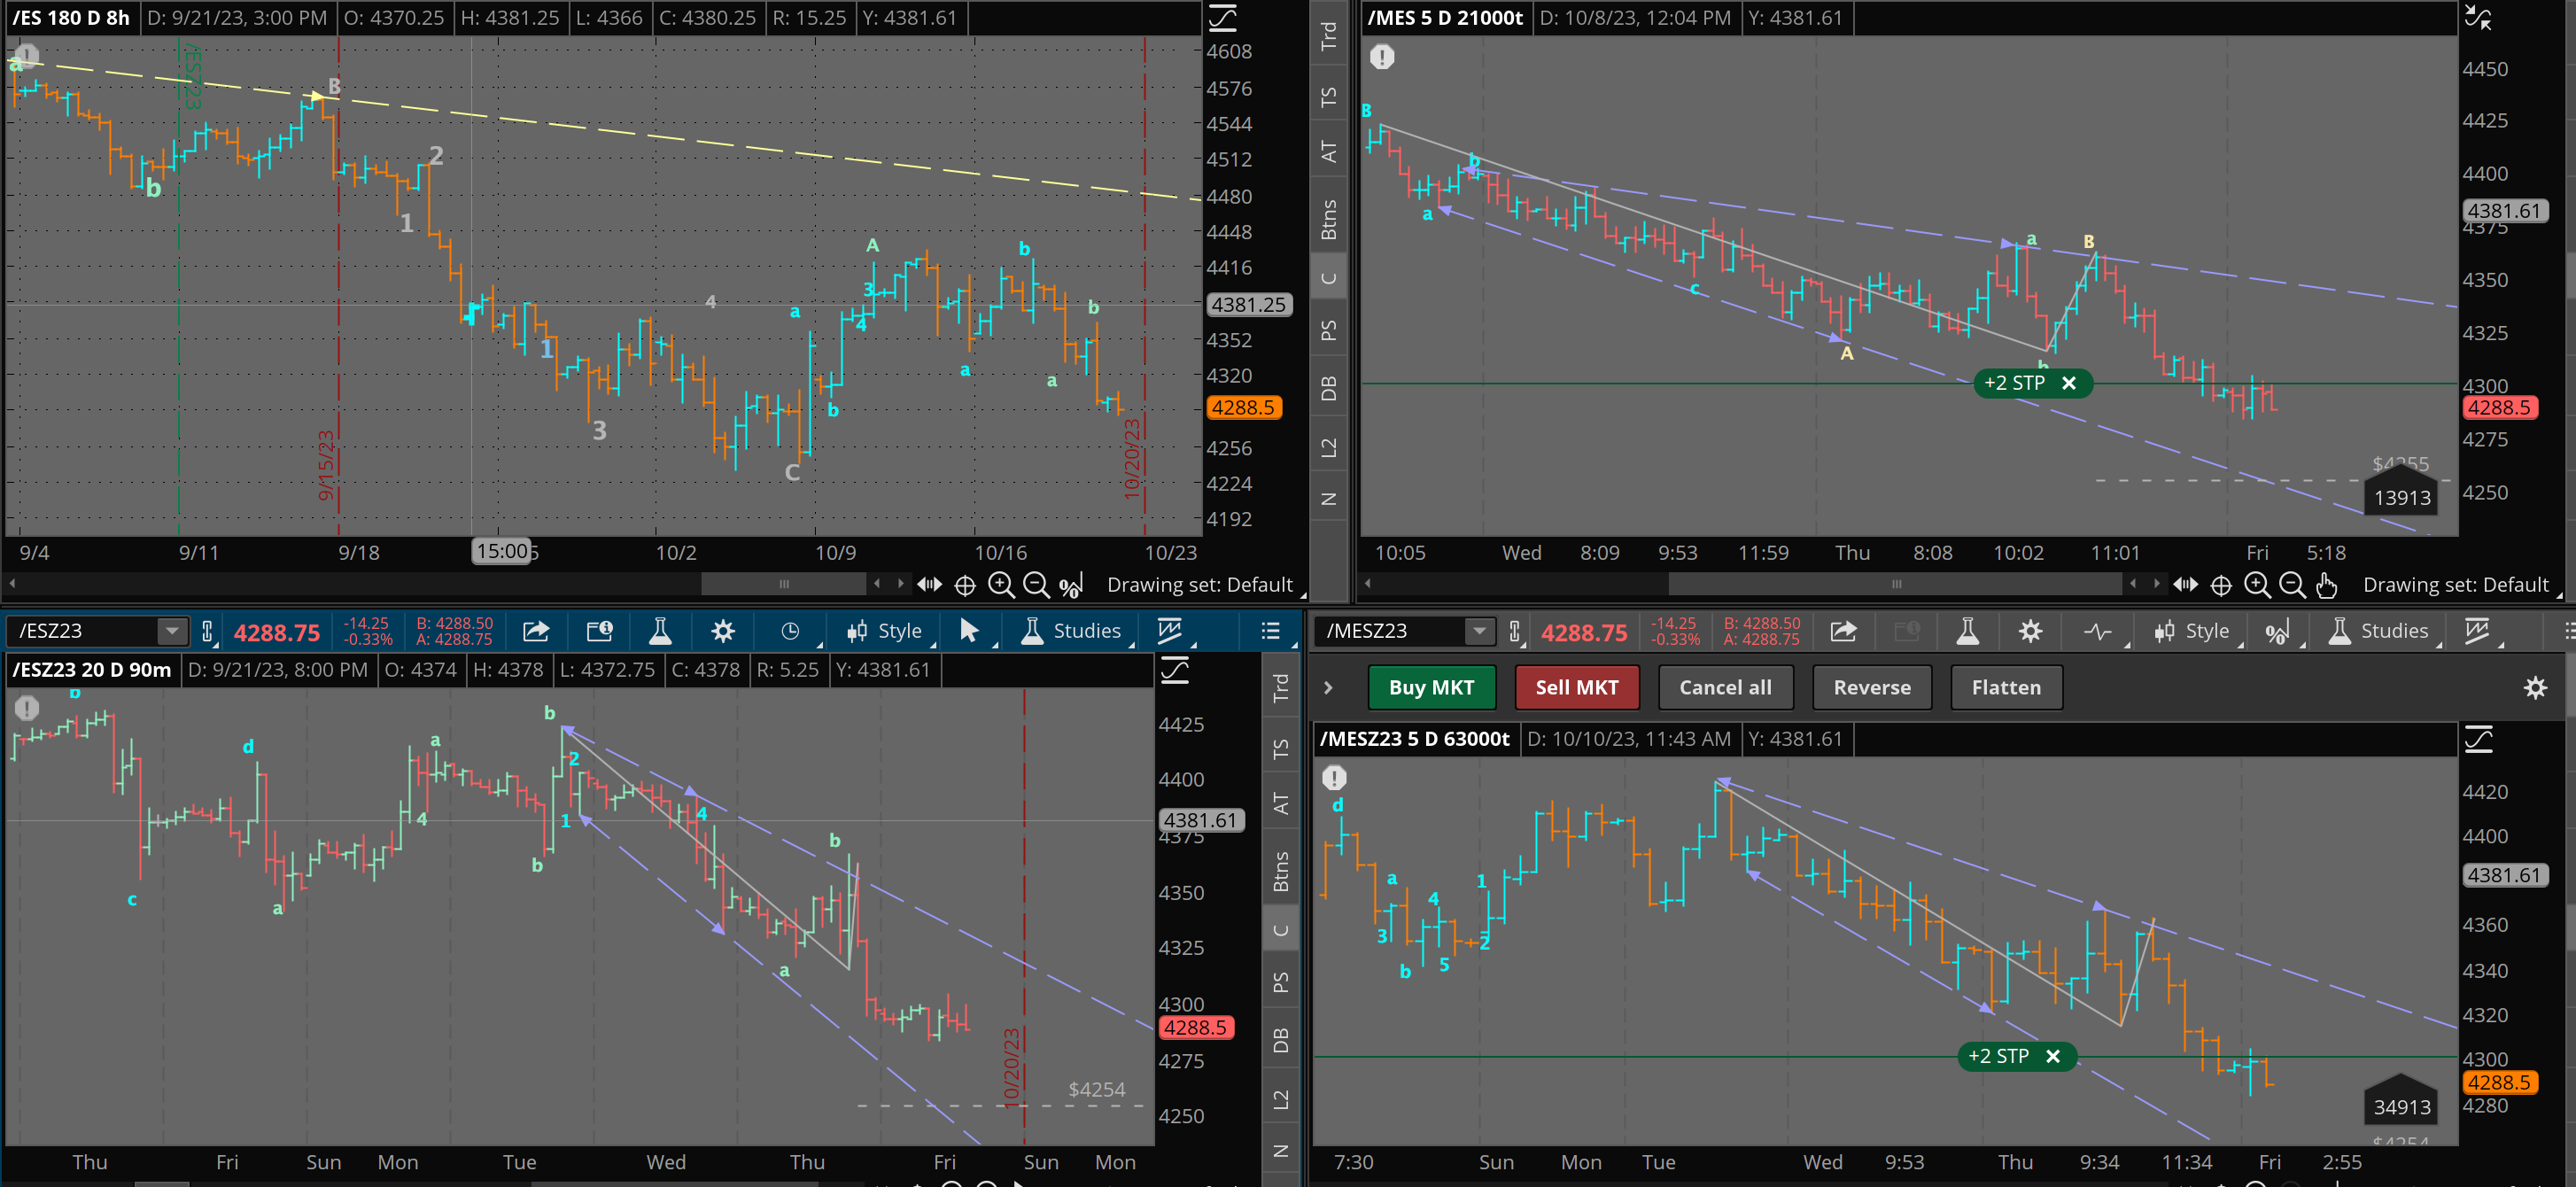Expand the /ESZ23 symbol dropdown arrow

(x=172, y=631)
